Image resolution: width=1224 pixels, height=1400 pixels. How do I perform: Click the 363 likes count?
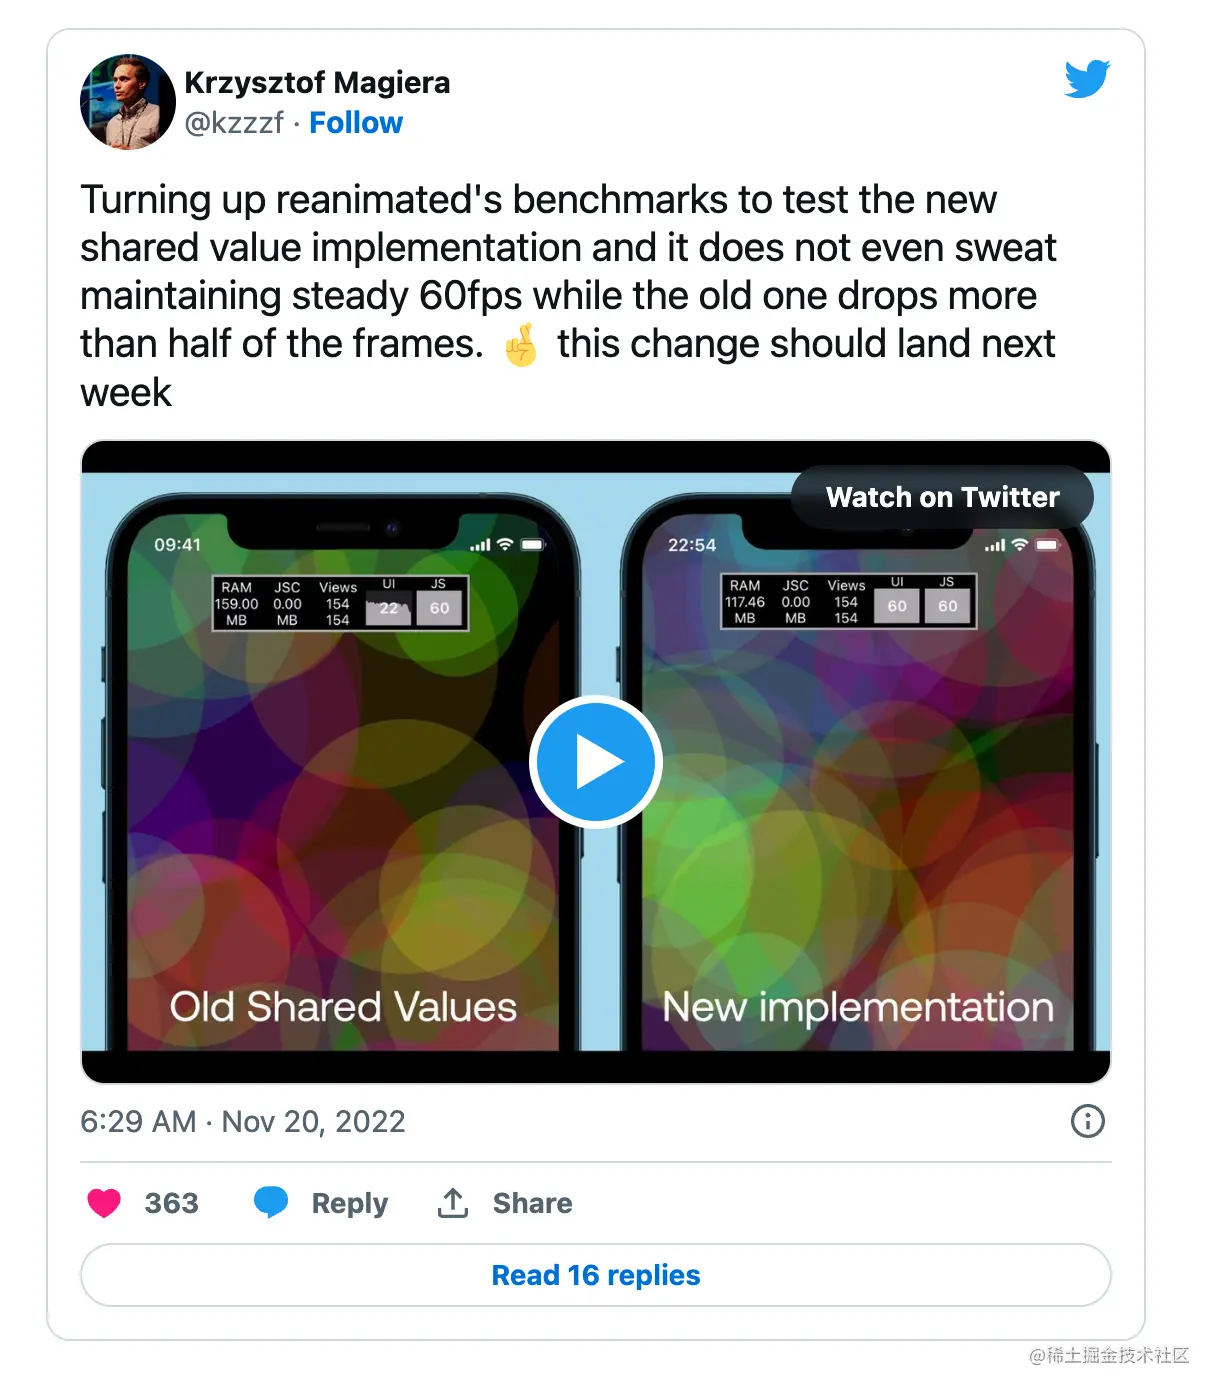tap(172, 1203)
